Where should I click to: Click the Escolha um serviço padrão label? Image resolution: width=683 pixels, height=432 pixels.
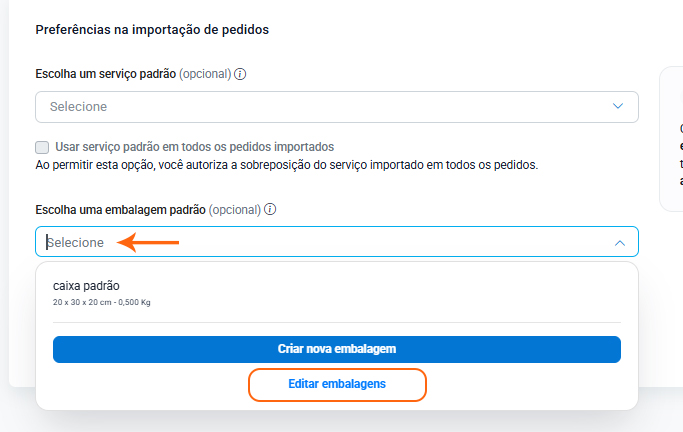tap(105, 74)
